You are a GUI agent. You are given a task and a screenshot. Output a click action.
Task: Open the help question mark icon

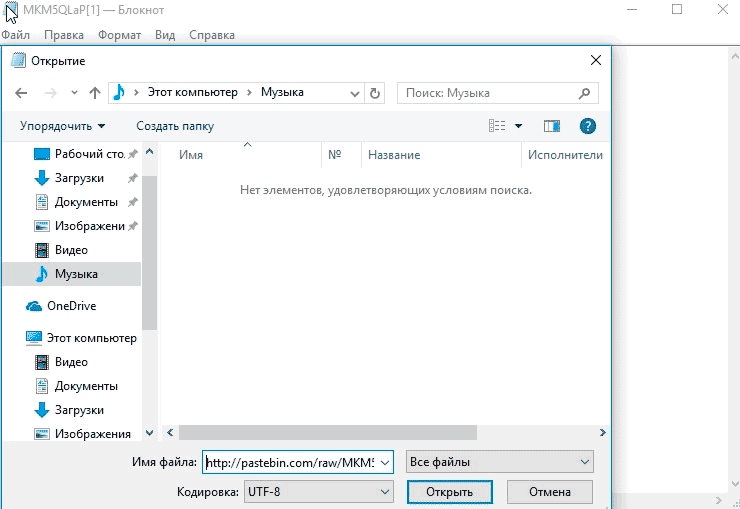(588, 126)
